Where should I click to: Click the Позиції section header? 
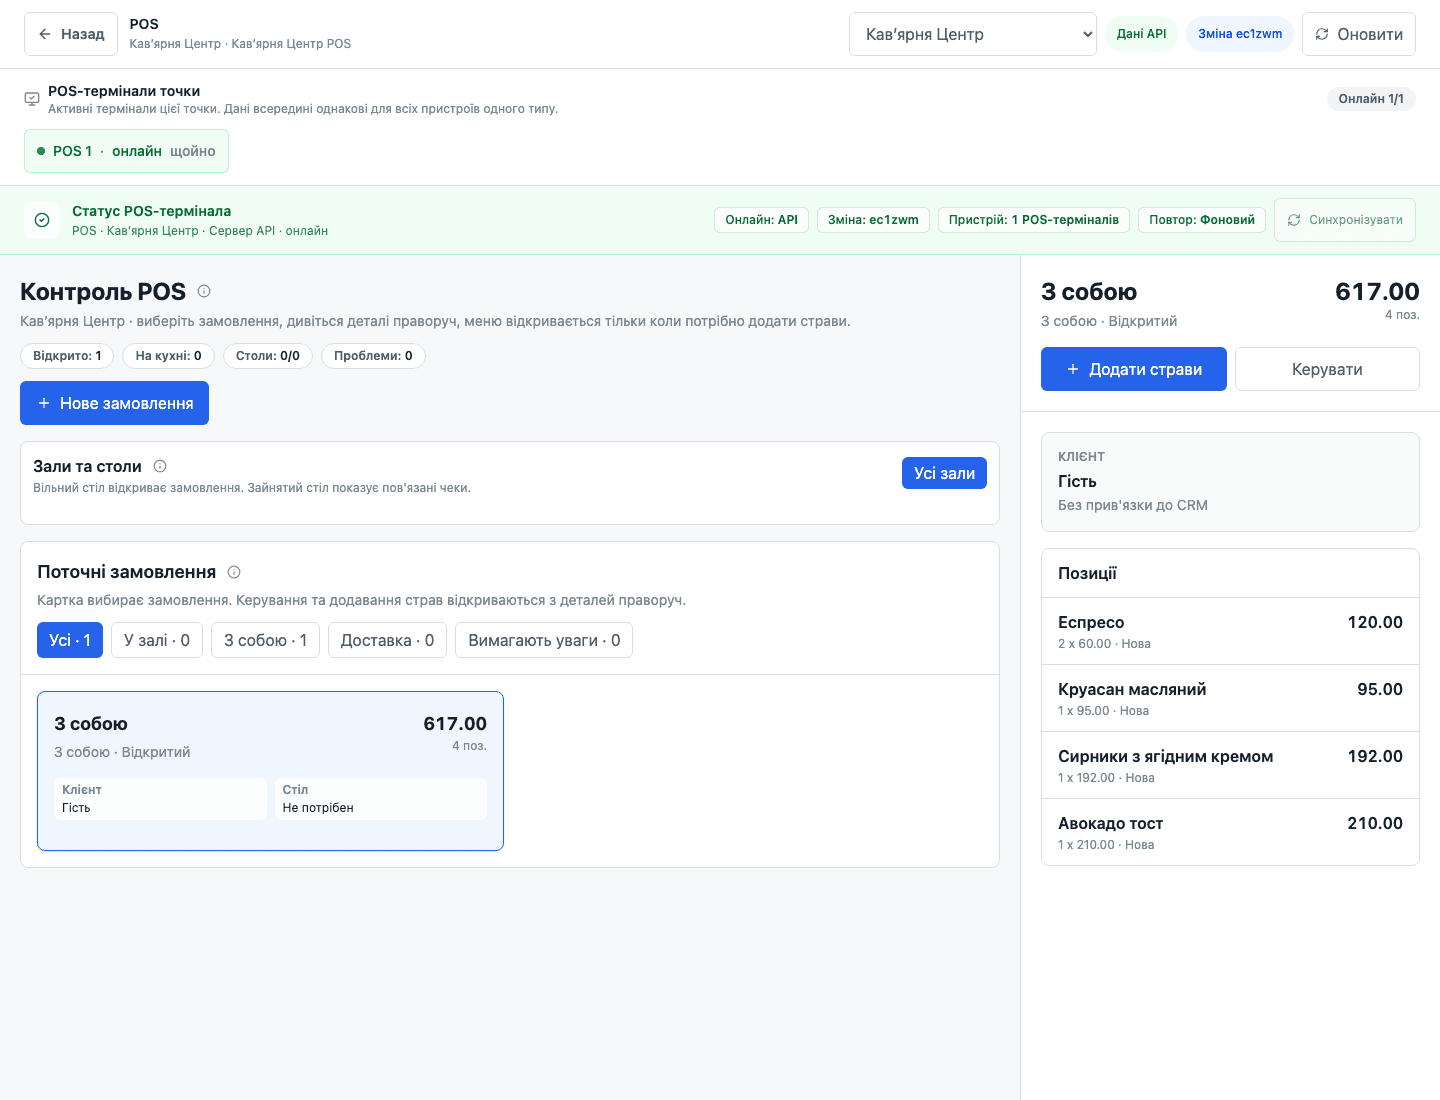tap(1230, 573)
